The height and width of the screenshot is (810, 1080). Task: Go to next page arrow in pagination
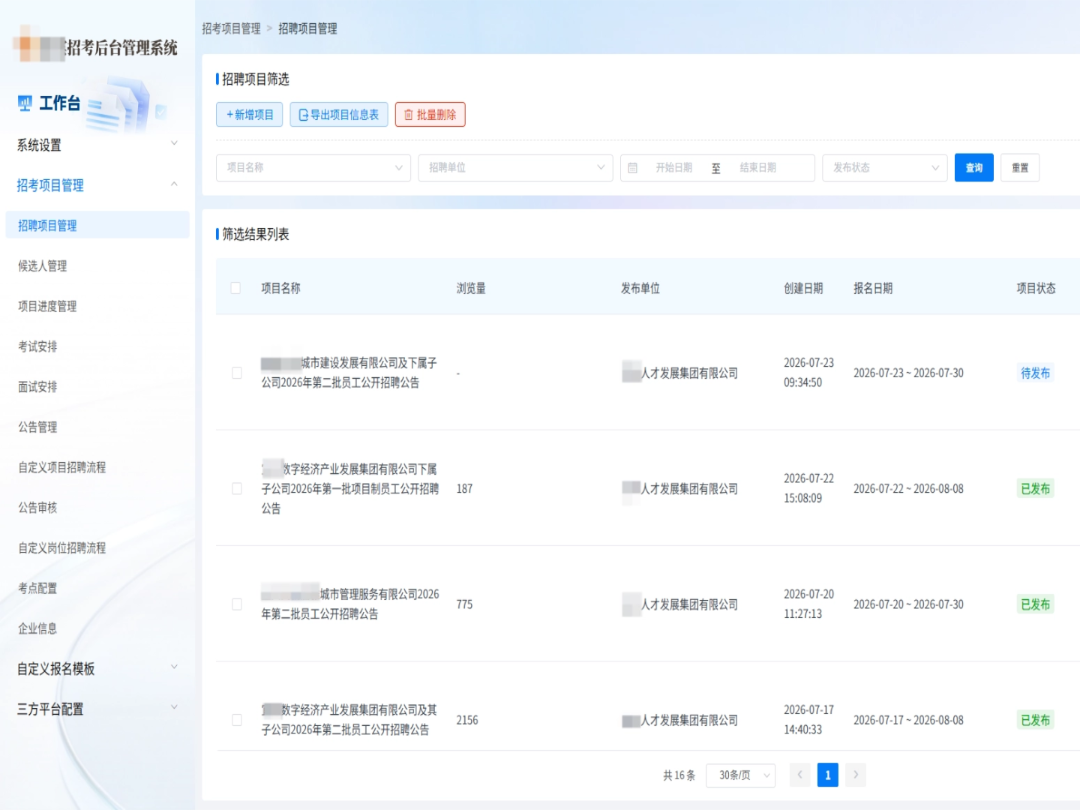pos(855,775)
